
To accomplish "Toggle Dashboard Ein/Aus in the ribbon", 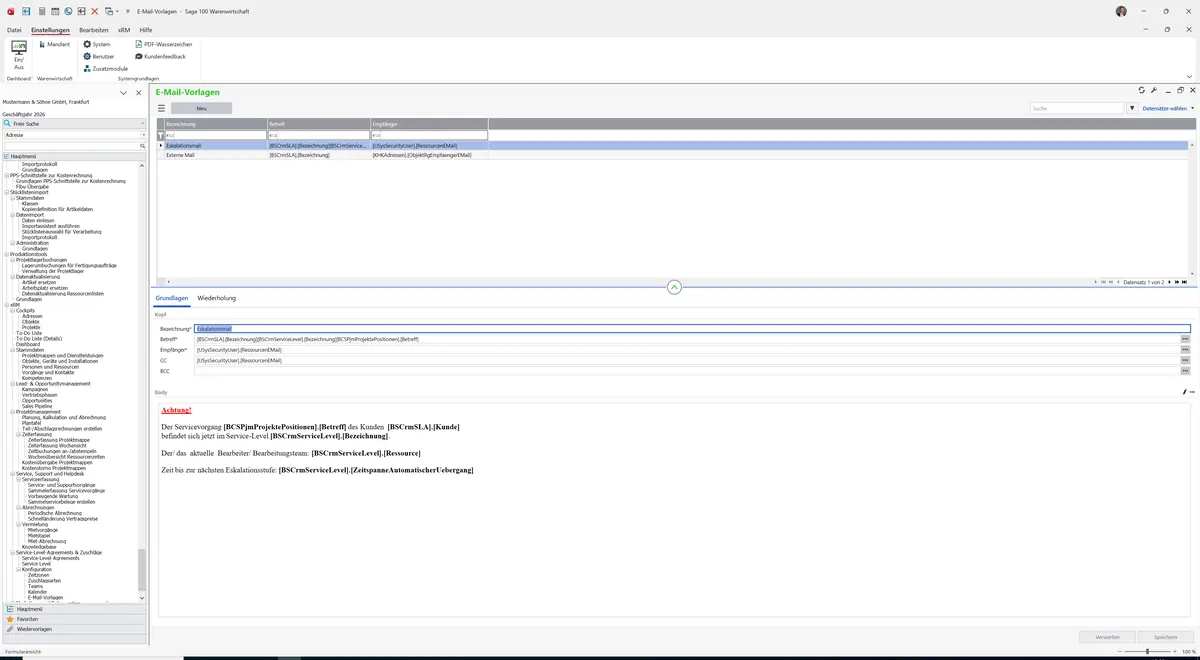I will (x=18, y=55).
